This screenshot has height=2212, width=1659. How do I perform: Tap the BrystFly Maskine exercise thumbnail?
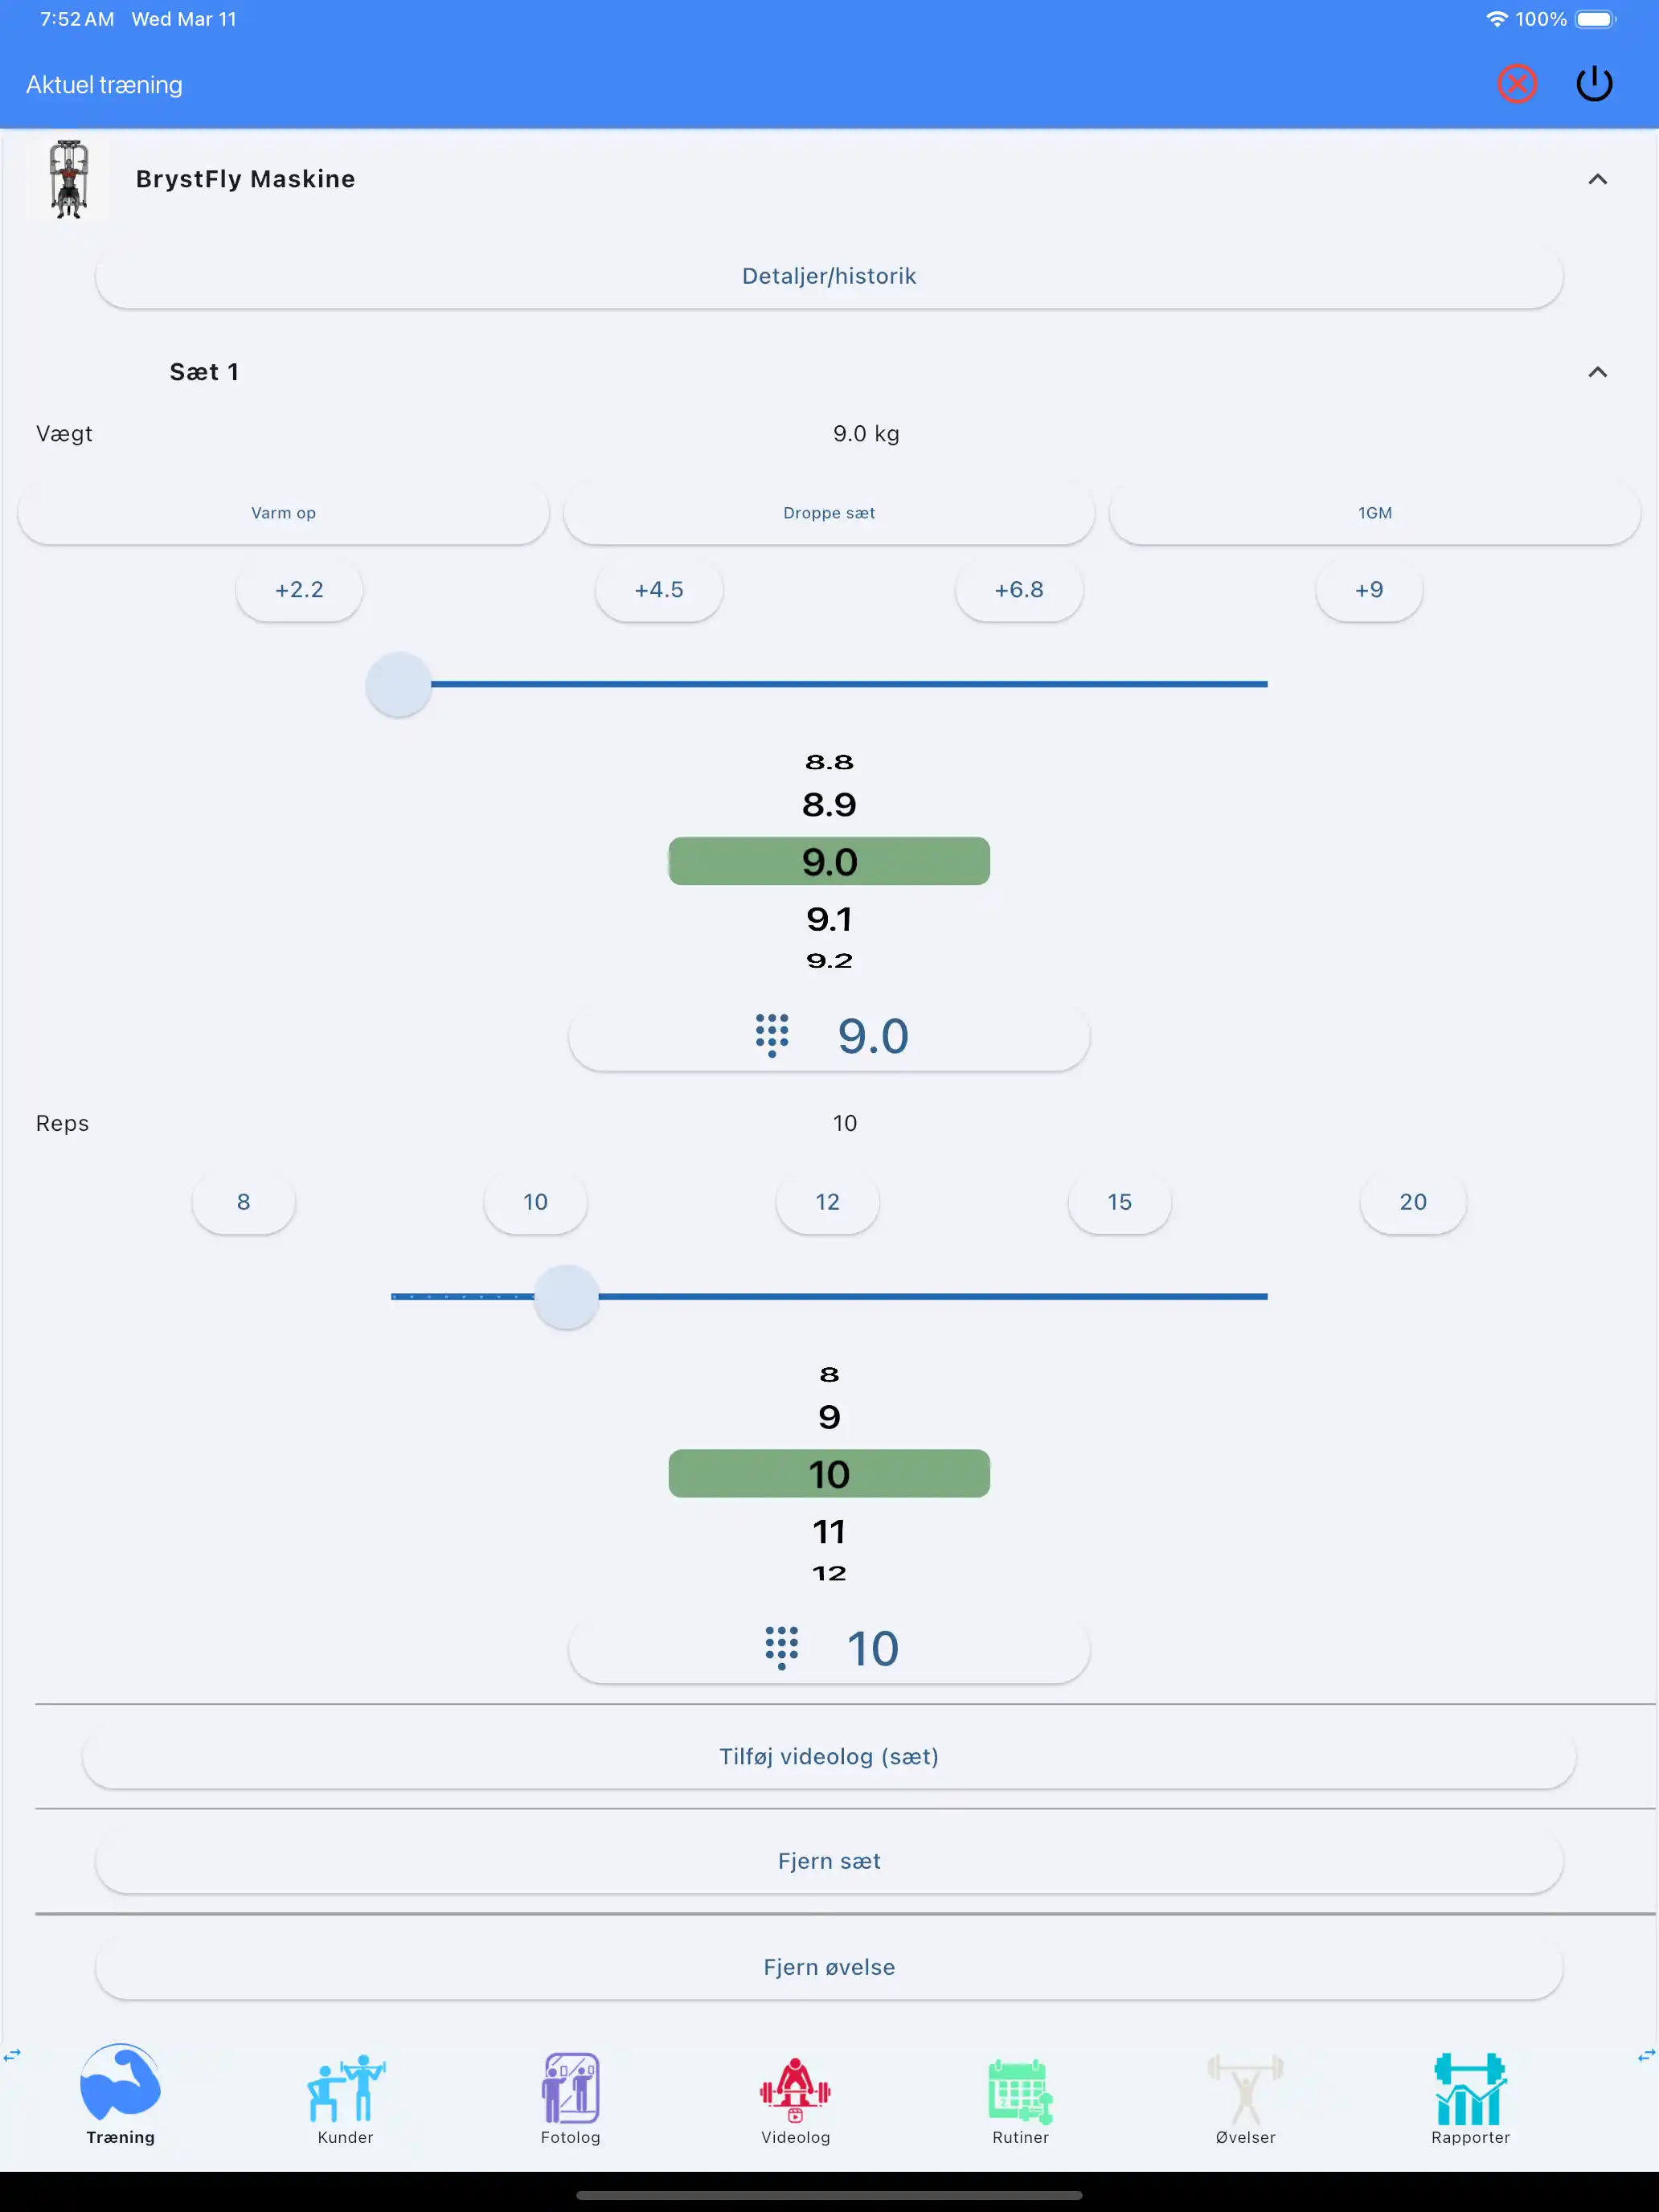69,179
